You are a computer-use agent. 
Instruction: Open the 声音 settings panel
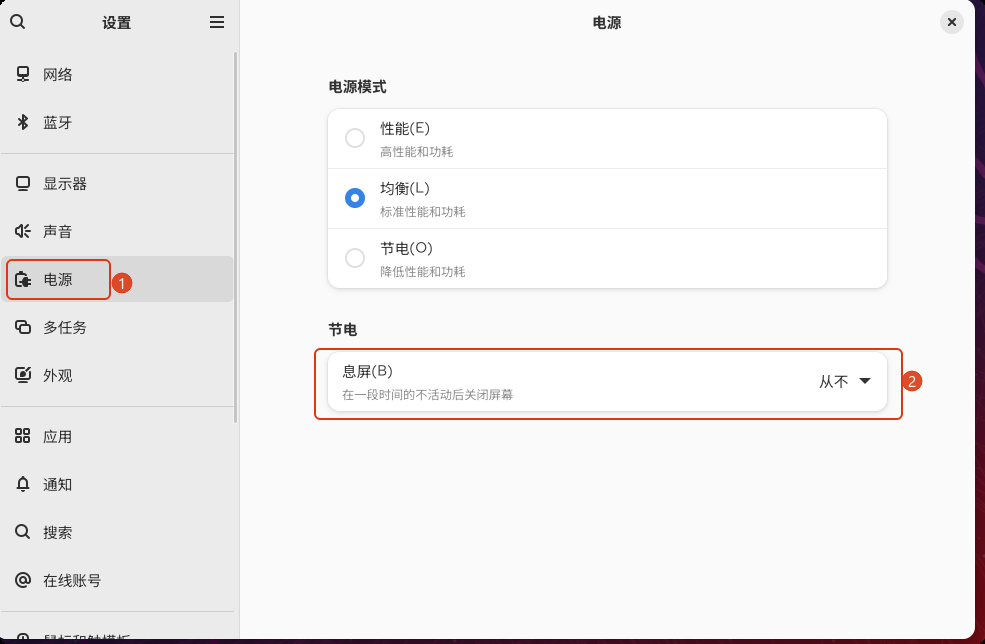[117, 231]
